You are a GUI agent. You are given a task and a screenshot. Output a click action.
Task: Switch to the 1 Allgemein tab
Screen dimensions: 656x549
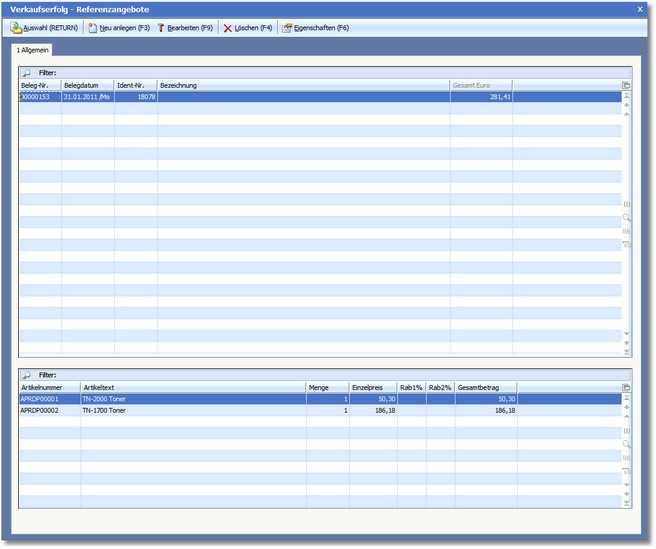32,49
